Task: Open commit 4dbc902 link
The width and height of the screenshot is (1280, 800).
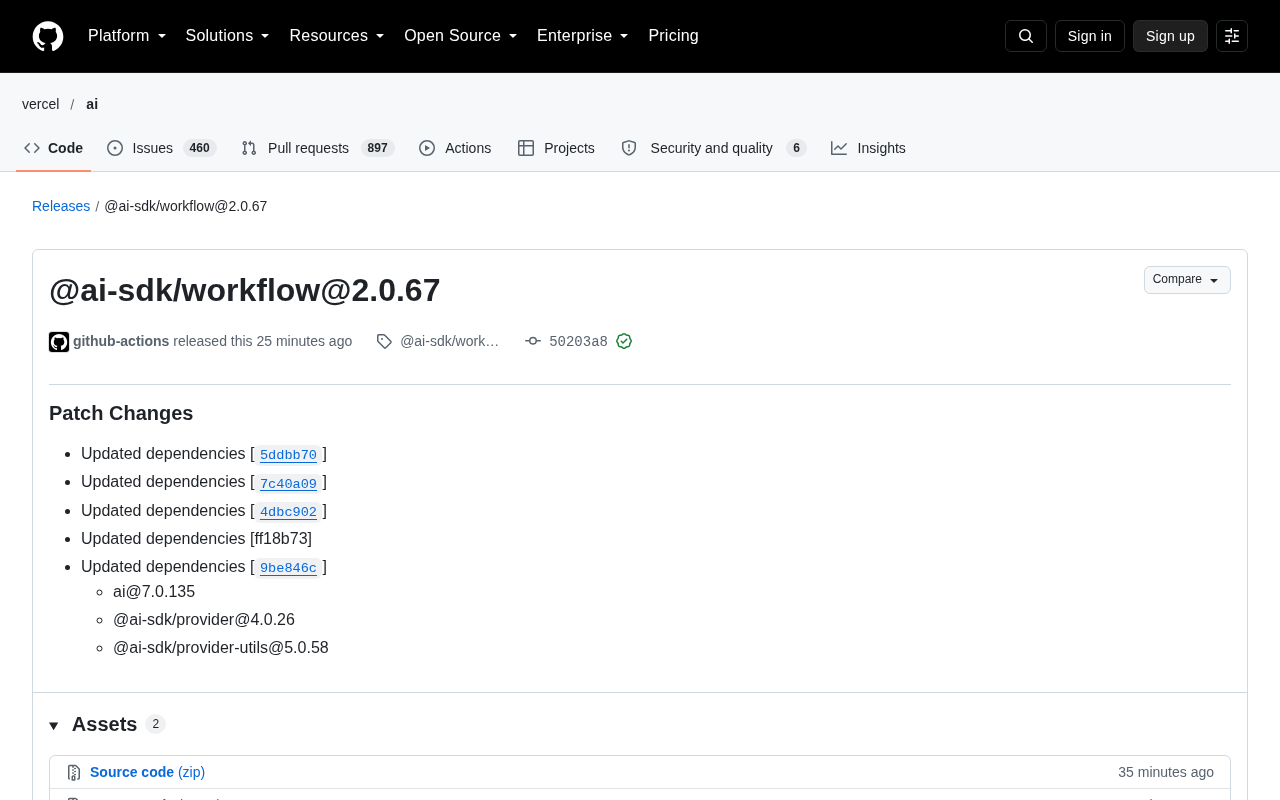Action: (x=288, y=512)
